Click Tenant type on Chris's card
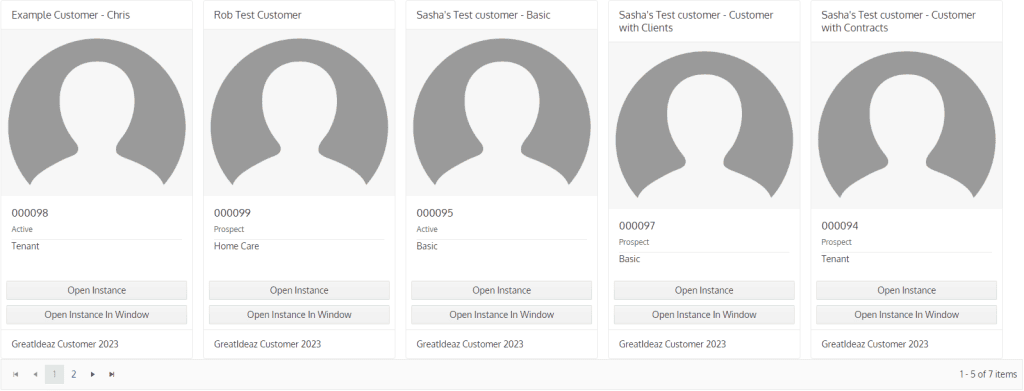The image size is (1024, 391). pyautogui.click(x=25, y=246)
